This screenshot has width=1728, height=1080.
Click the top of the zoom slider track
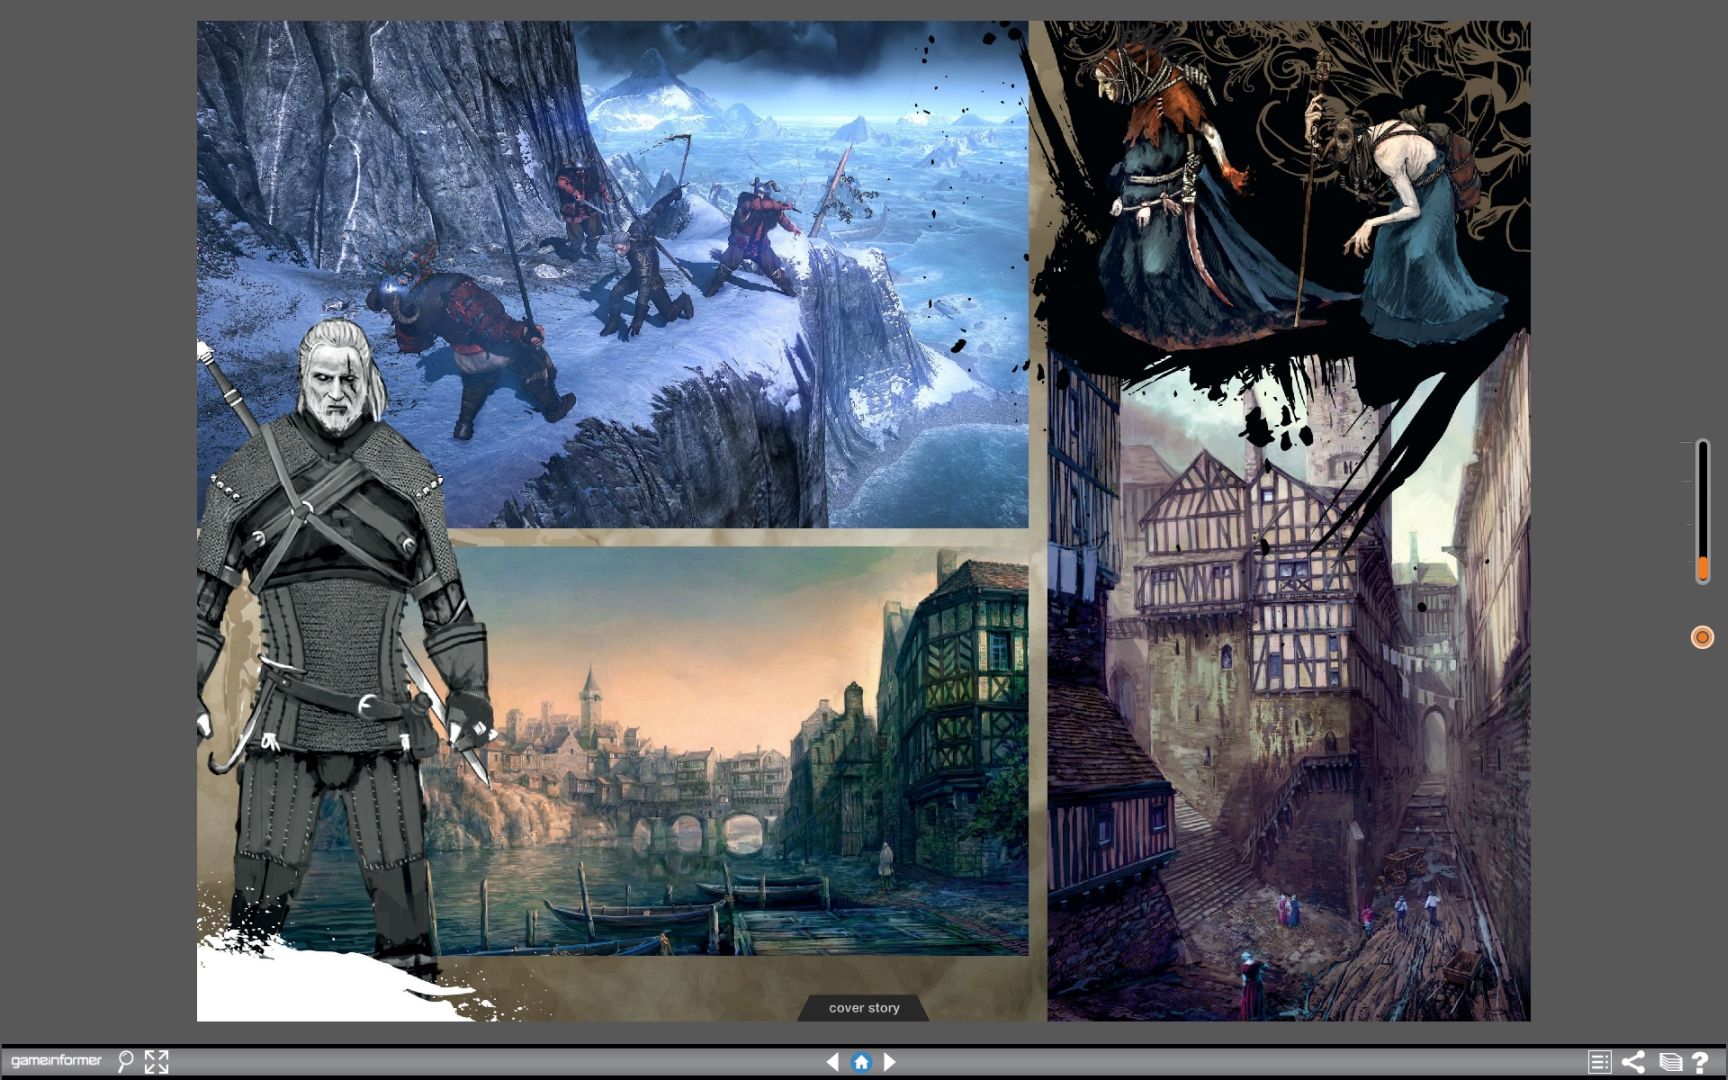[x=1701, y=445]
